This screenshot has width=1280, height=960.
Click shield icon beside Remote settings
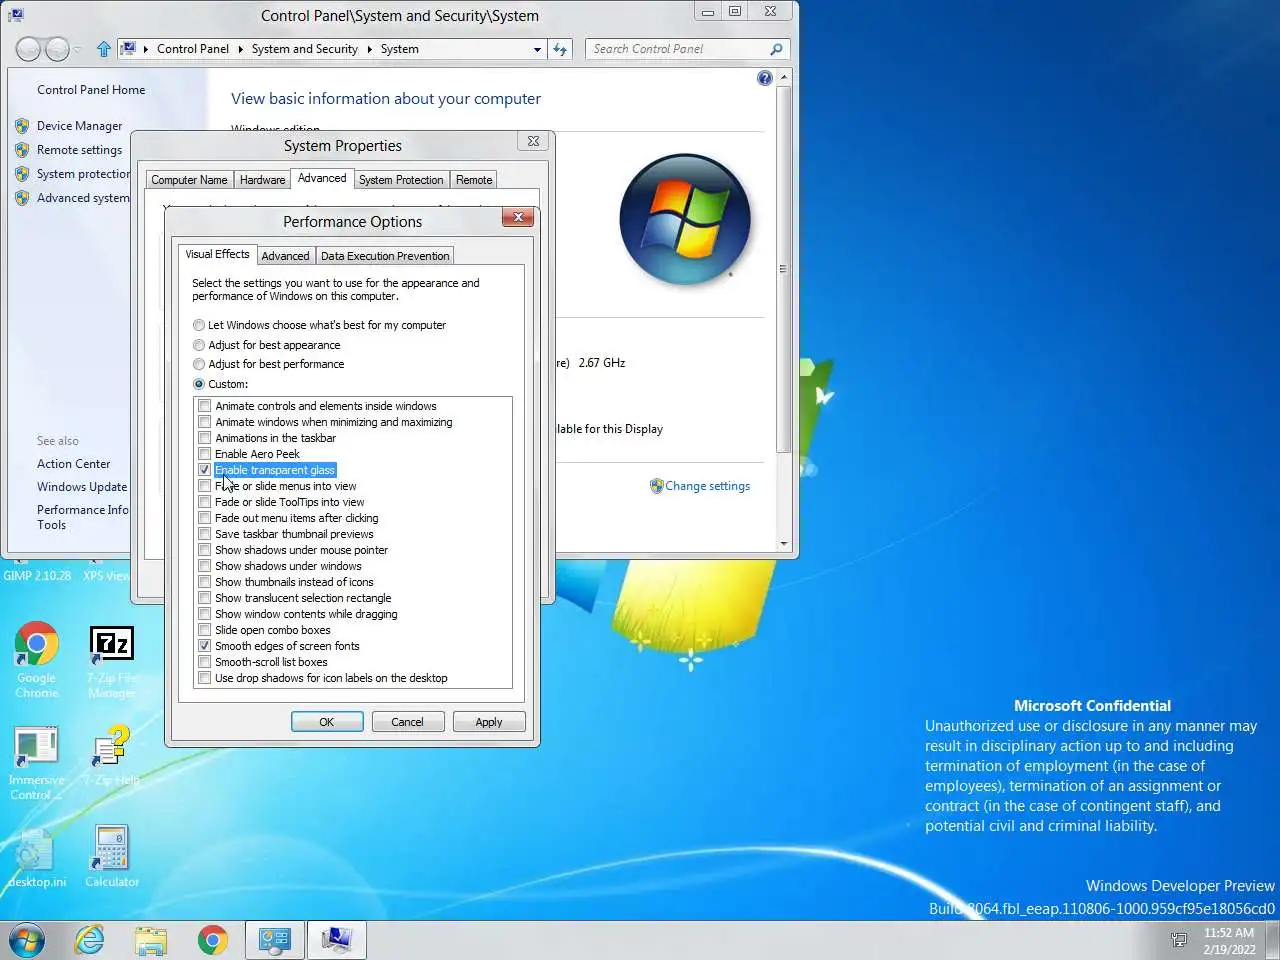tap(22, 150)
